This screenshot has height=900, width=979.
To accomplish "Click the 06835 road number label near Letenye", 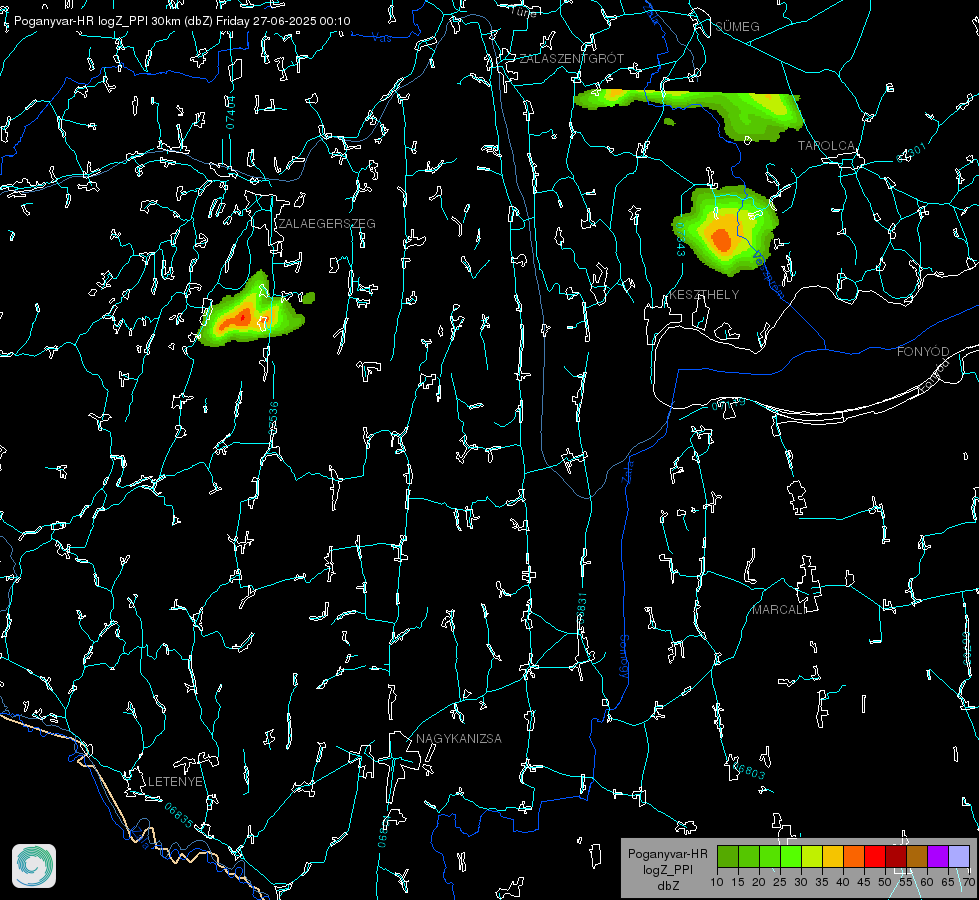I will pyautogui.click(x=179, y=815).
